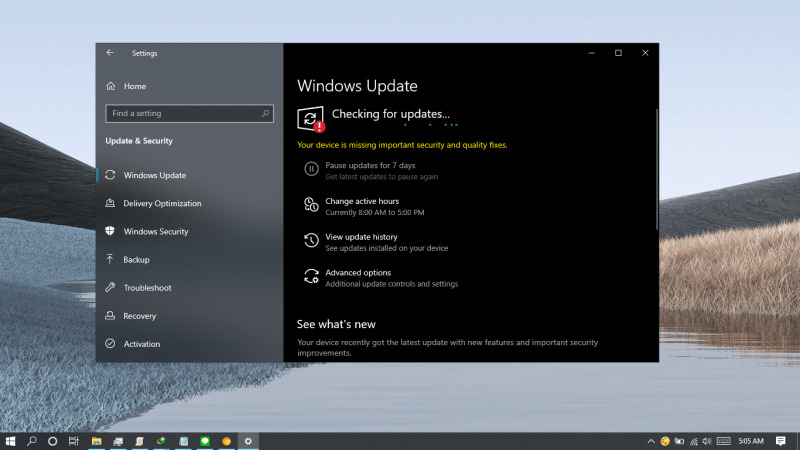Open Change active hours
Screen dimensions: 800x450
point(362,201)
